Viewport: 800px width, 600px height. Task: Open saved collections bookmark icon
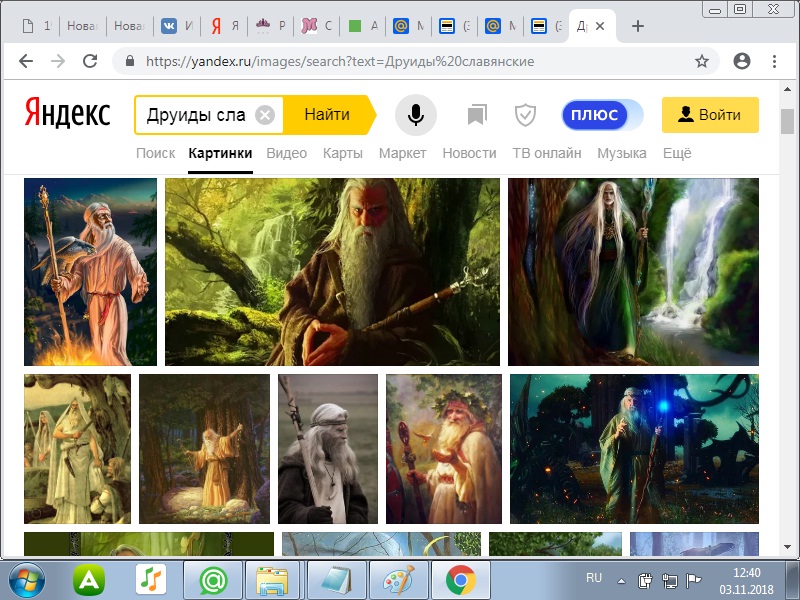pos(477,115)
